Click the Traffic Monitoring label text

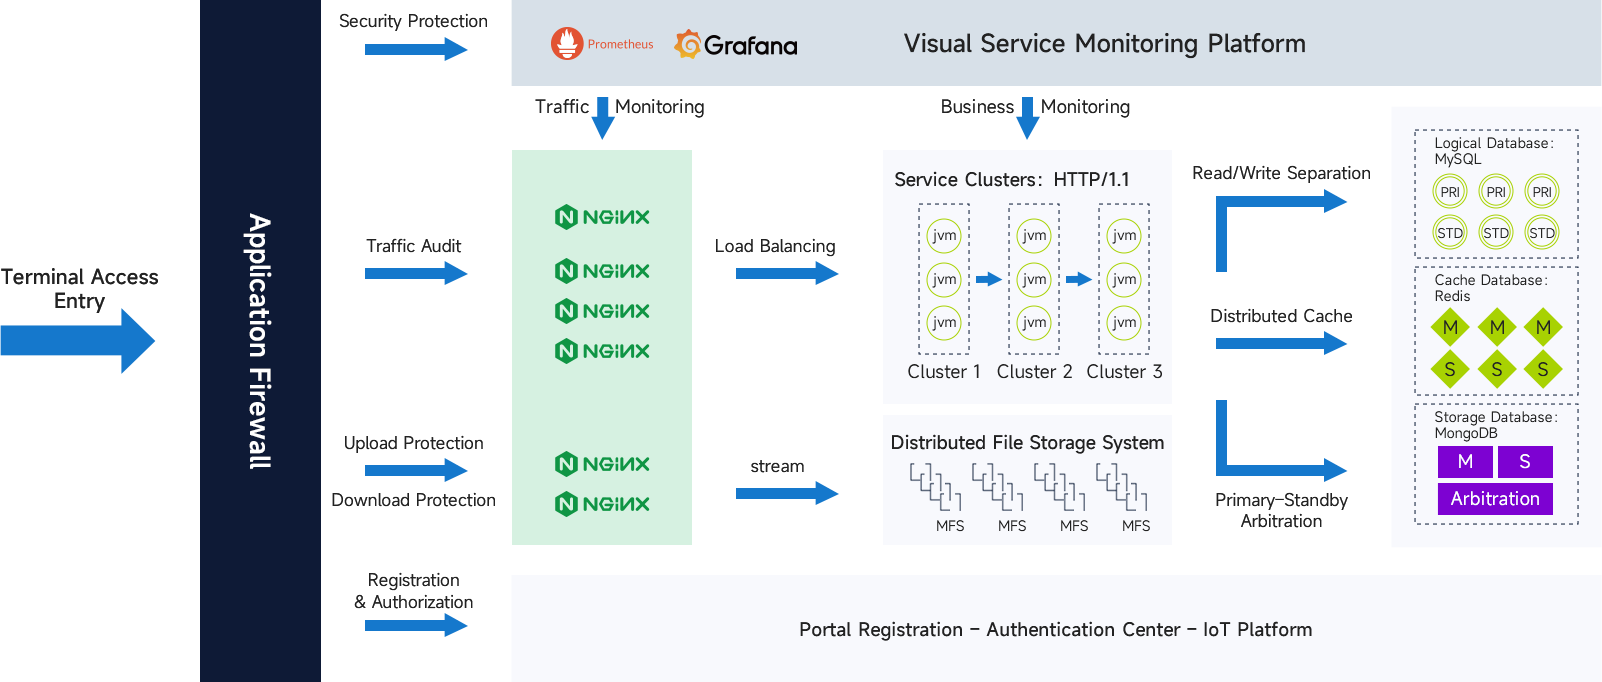point(619,107)
